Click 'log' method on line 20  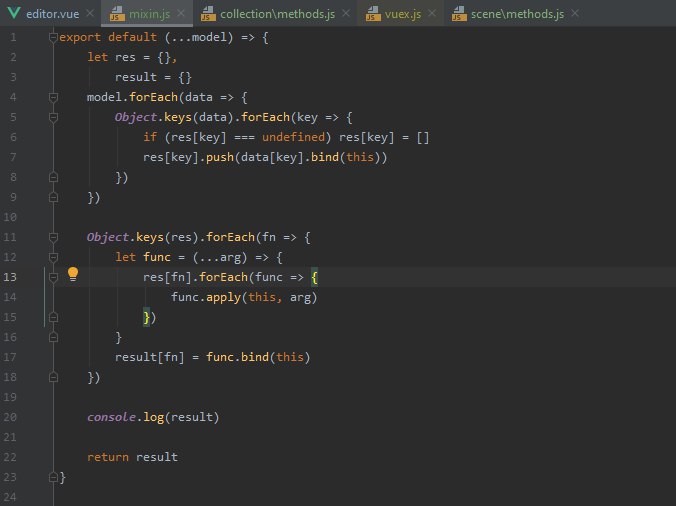pos(153,417)
